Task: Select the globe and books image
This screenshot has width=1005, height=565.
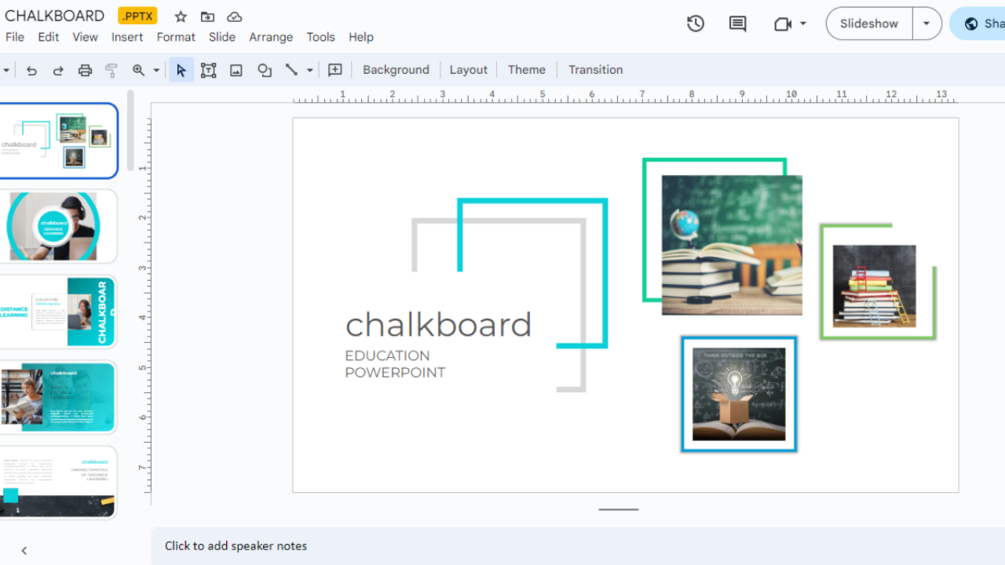Action: coord(731,245)
